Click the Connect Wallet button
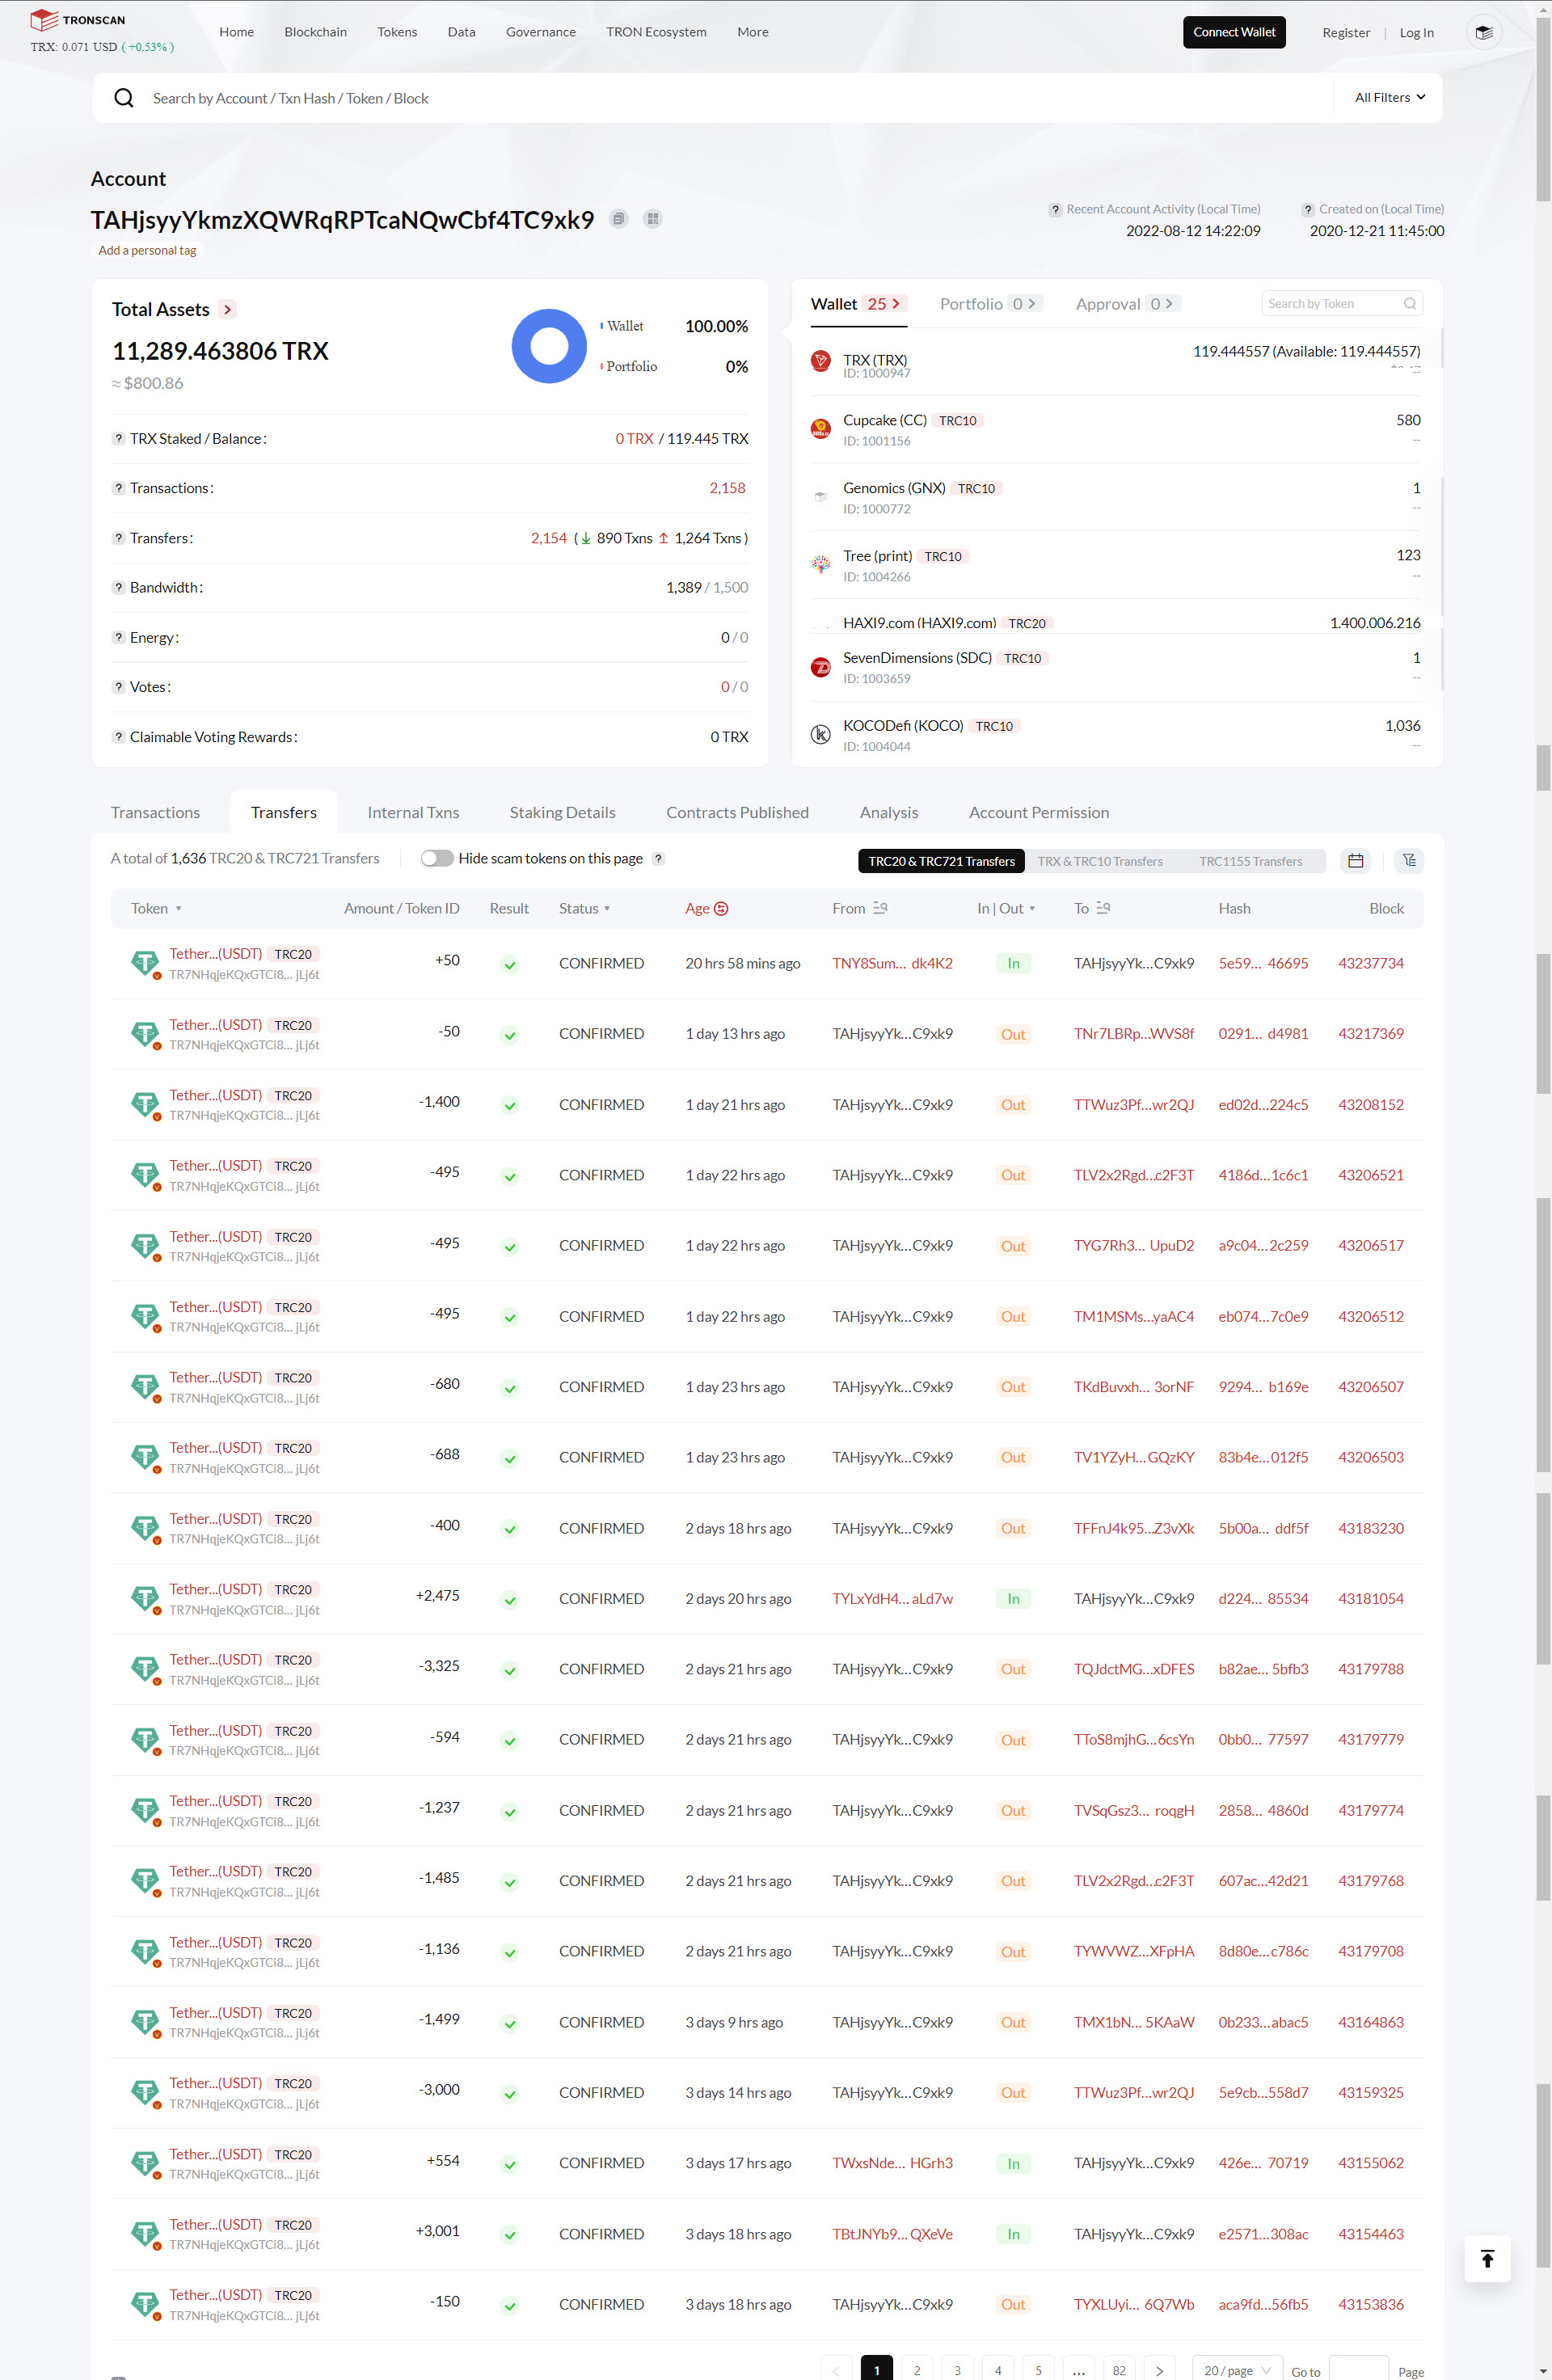The width and height of the screenshot is (1552, 2380). (x=1234, y=32)
